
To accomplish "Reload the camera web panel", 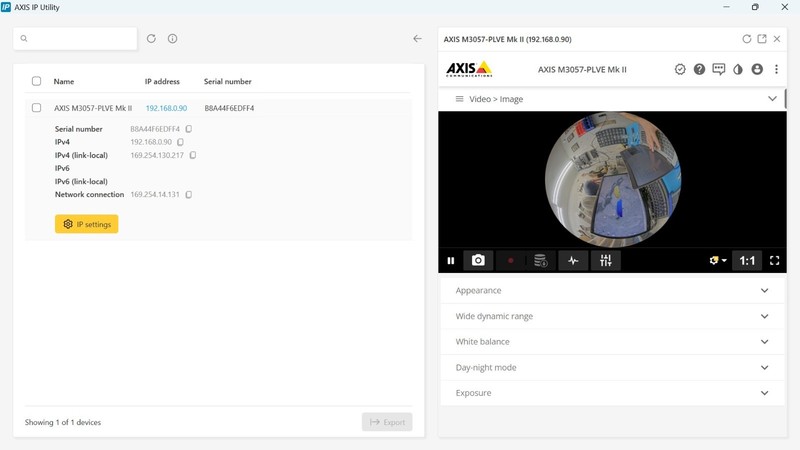I will click(x=746, y=39).
